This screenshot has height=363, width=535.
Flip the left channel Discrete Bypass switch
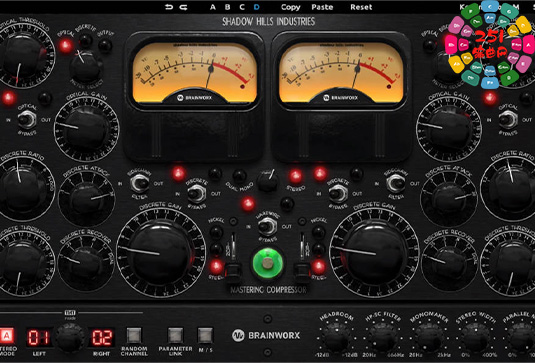197,193
